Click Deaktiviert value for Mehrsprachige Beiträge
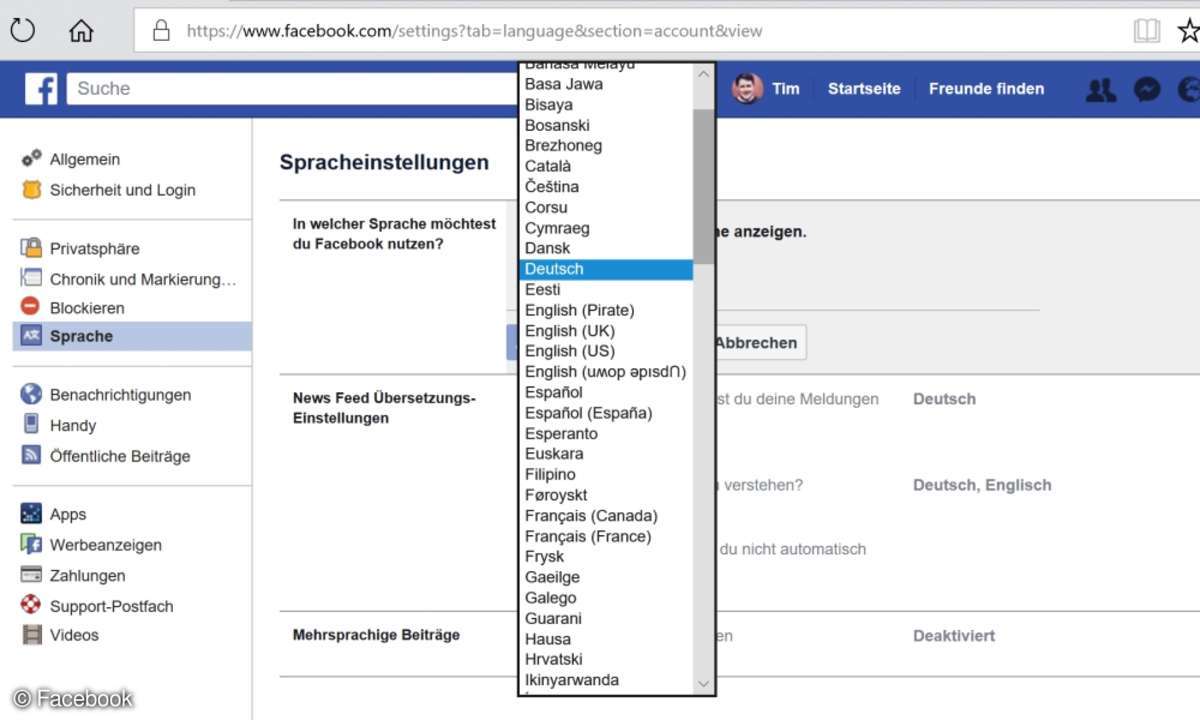 954,636
